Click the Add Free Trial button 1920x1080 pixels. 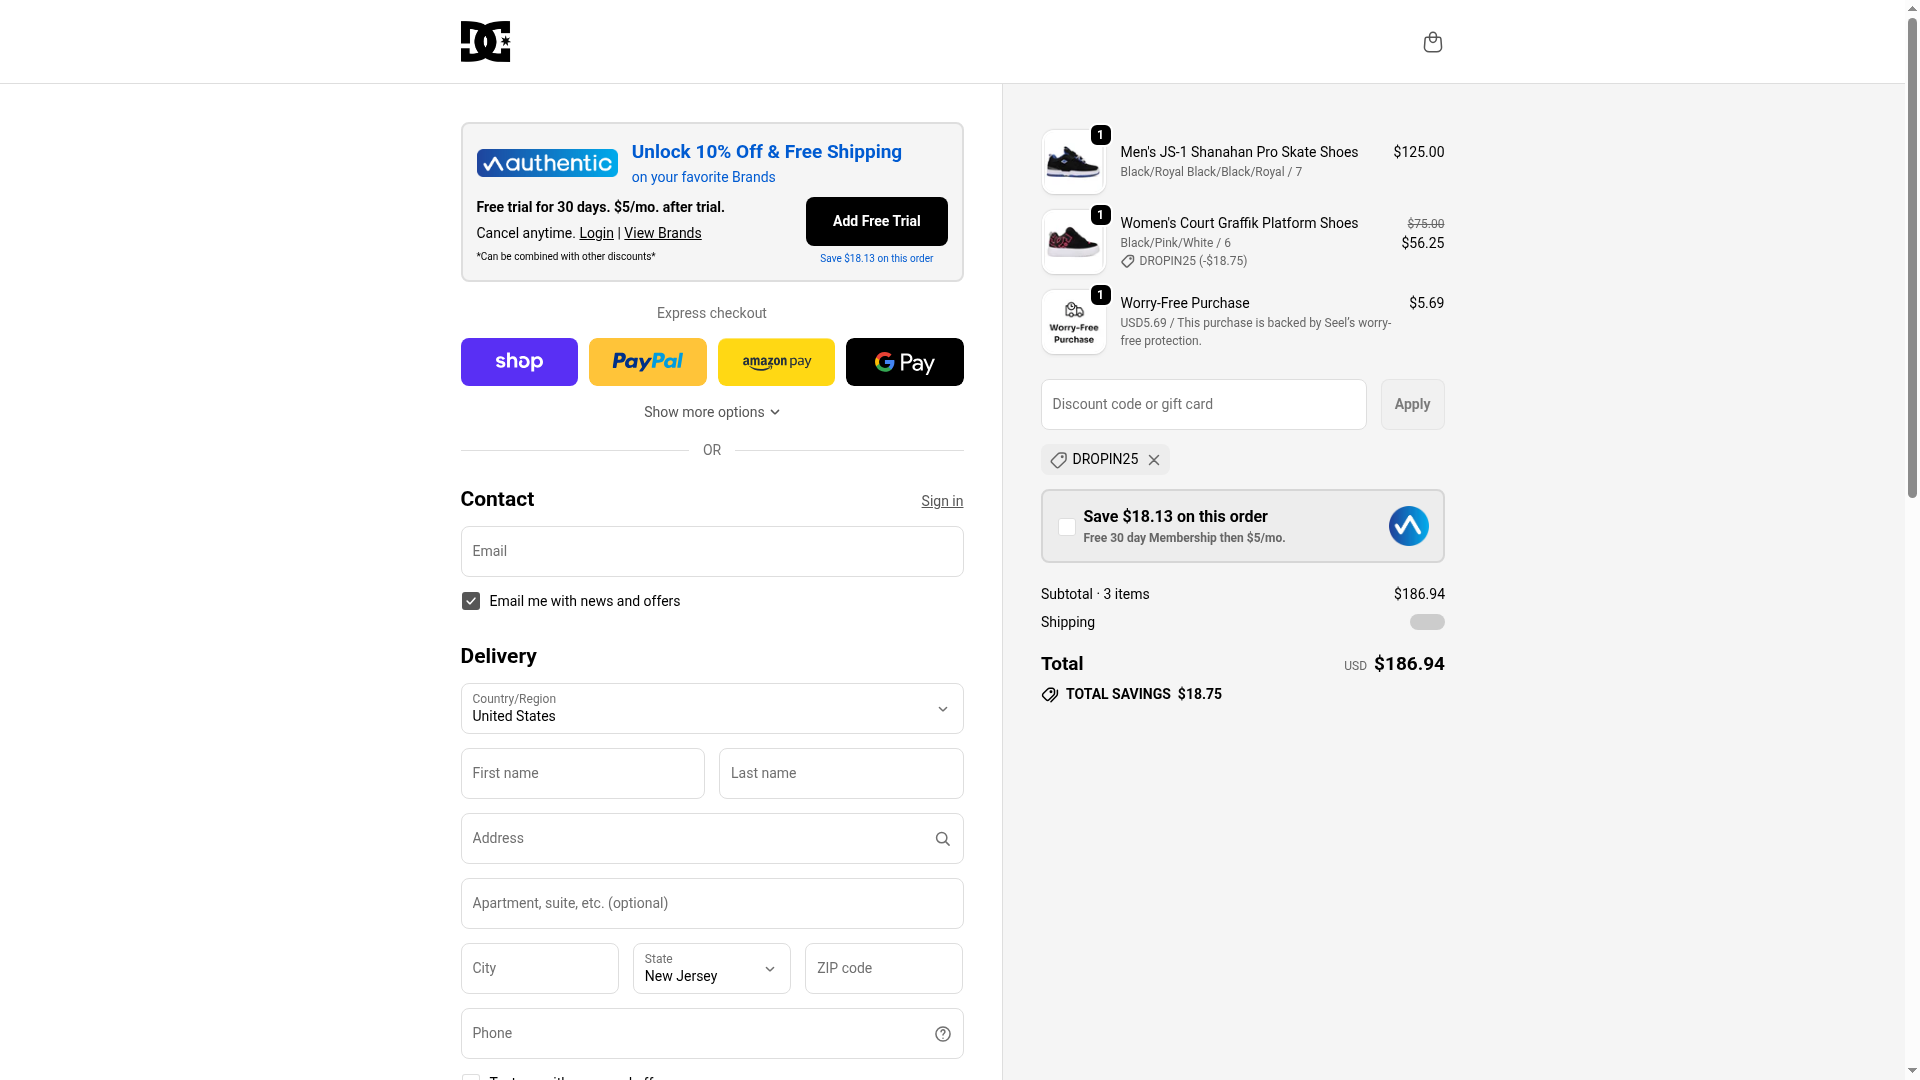click(x=876, y=221)
